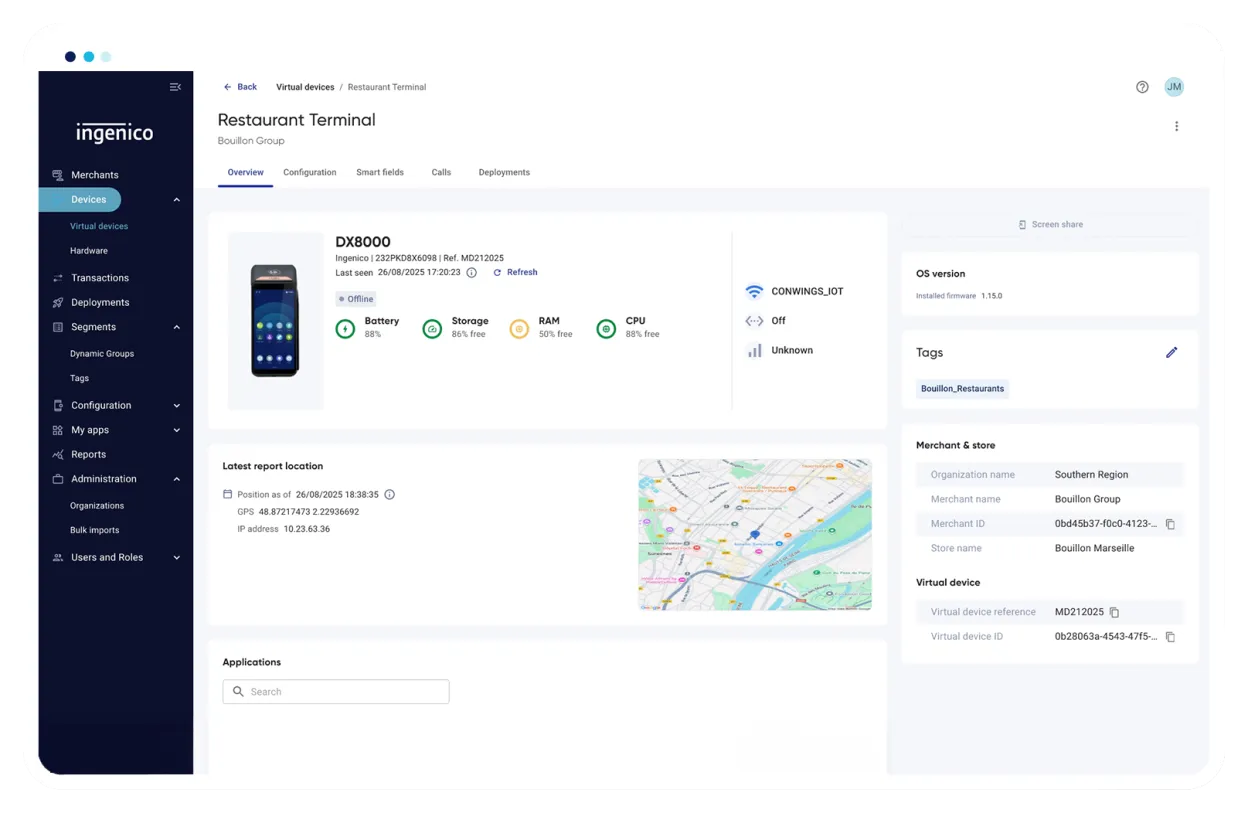This screenshot has width=1248, height=813.
Task: Copy the Virtual device ID
Action: click(x=1170, y=637)
